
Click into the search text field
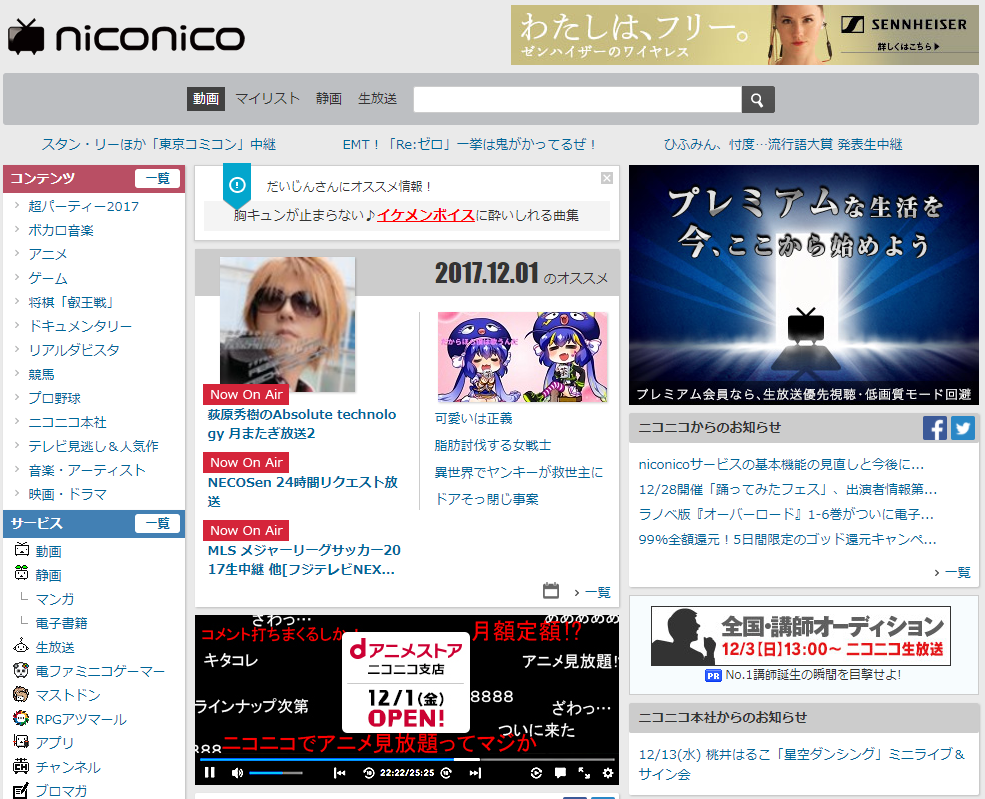coord(577,99)
